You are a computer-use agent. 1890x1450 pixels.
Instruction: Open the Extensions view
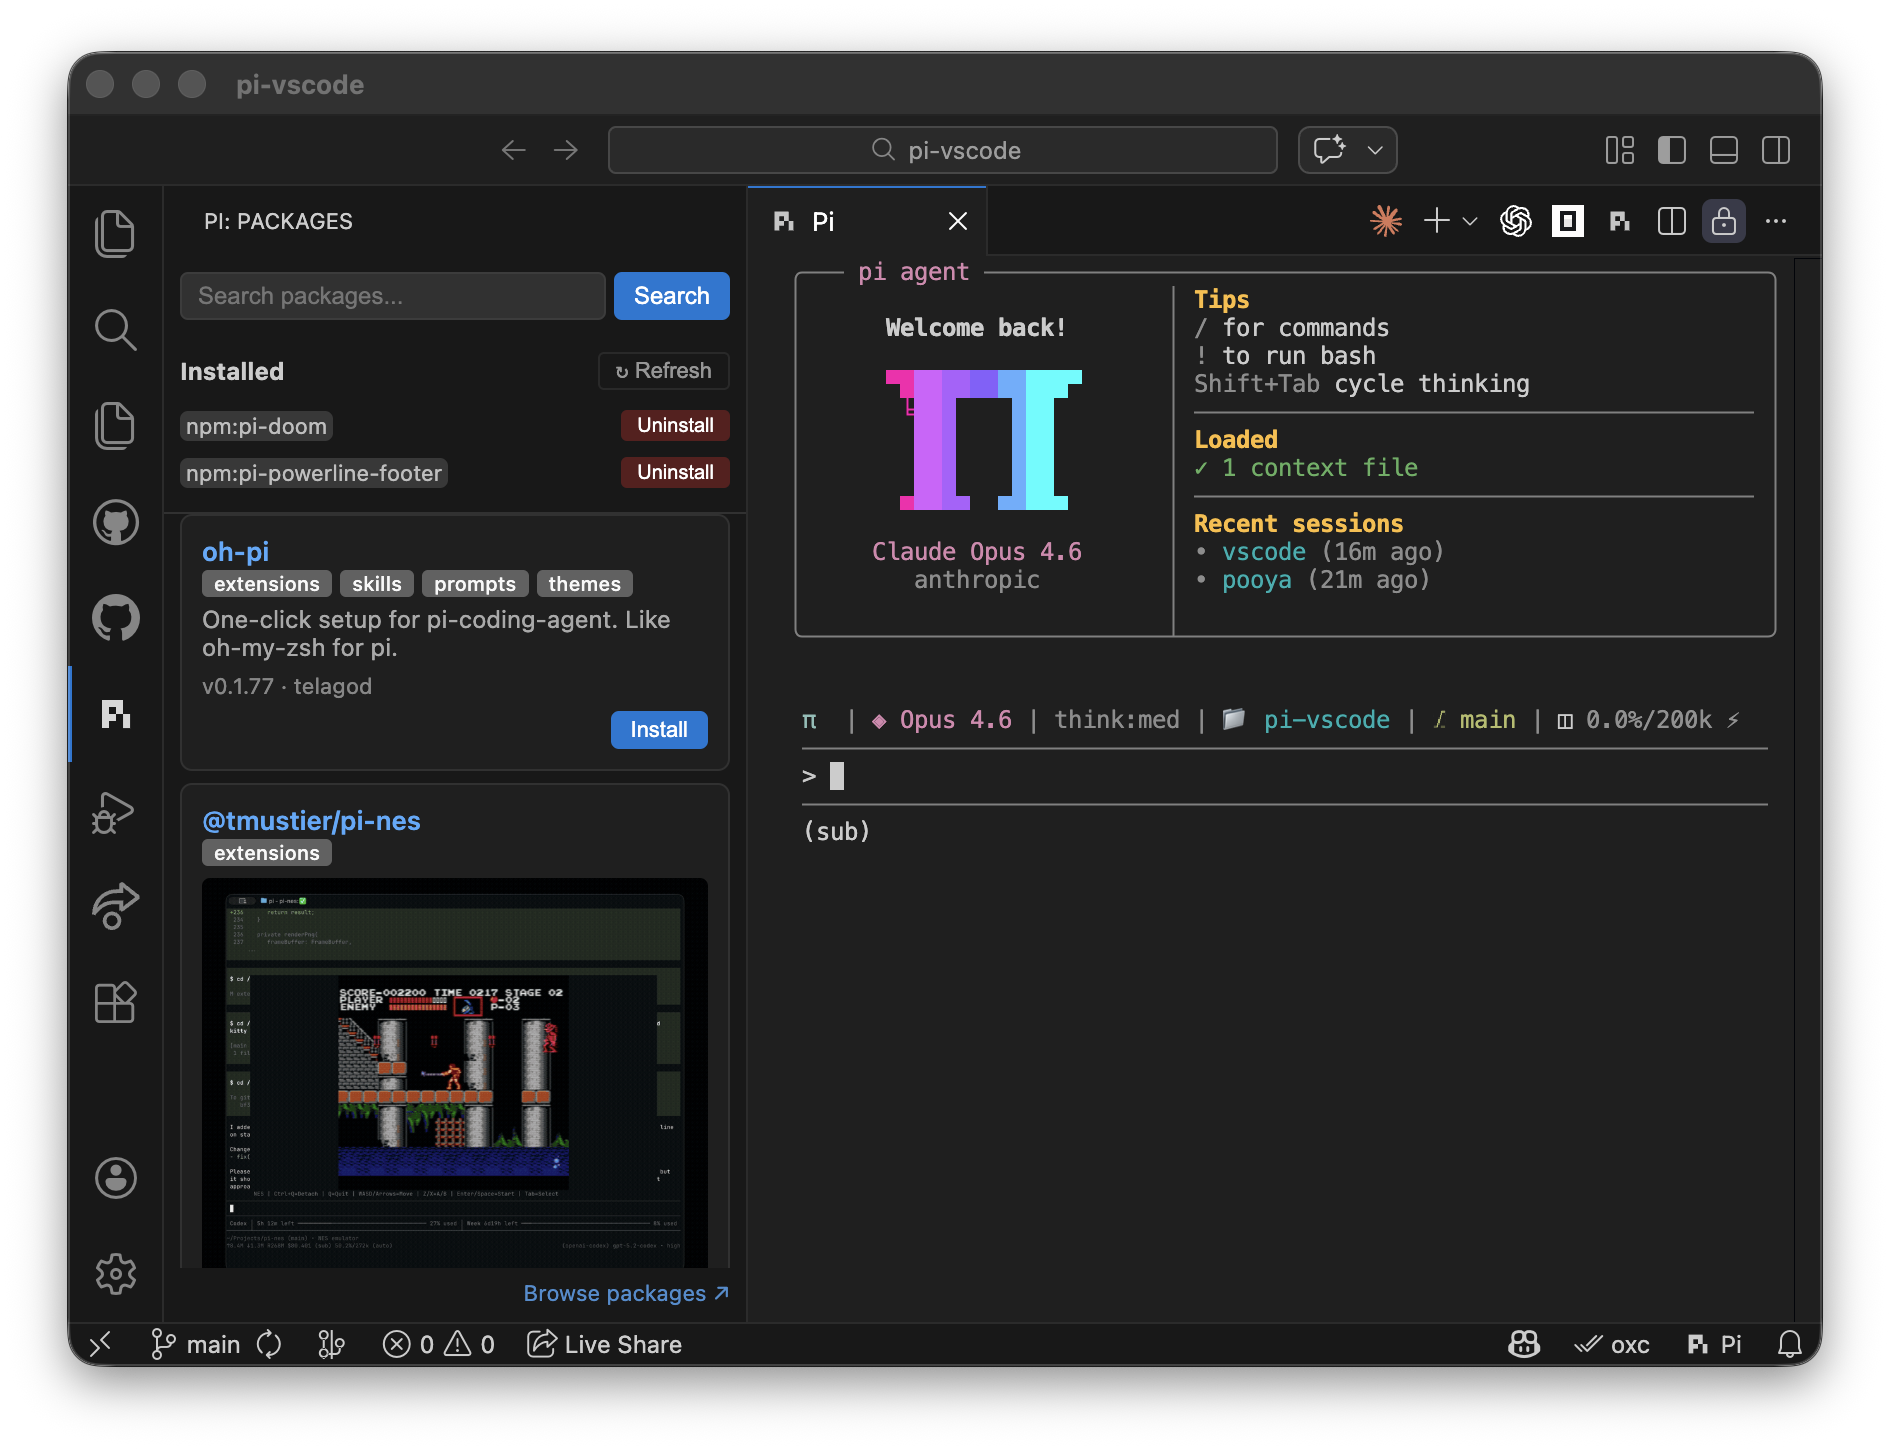click(115, 1002)
